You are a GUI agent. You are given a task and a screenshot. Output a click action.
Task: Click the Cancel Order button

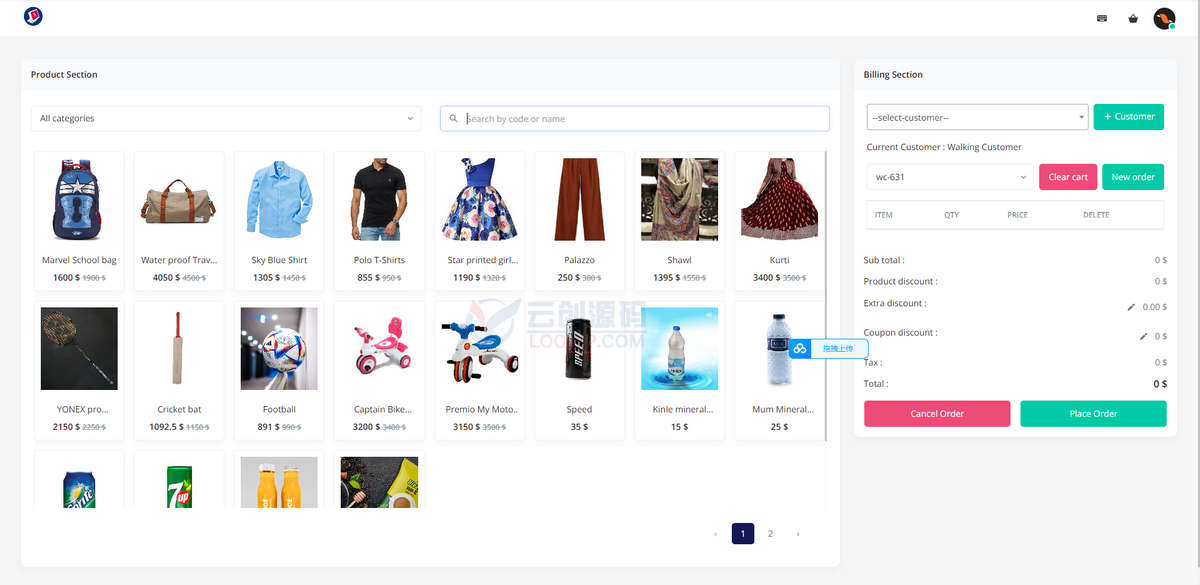(x=937, y=414)
